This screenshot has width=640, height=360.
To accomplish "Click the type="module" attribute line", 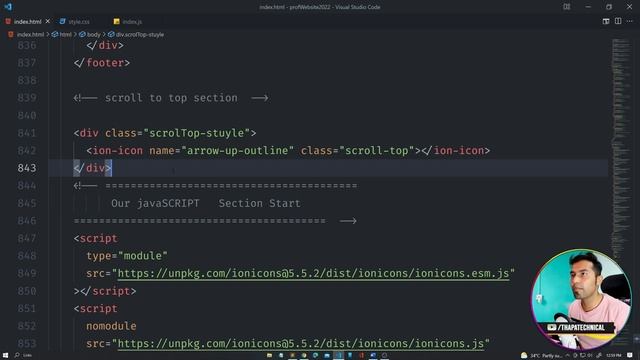I will (127, 256).
